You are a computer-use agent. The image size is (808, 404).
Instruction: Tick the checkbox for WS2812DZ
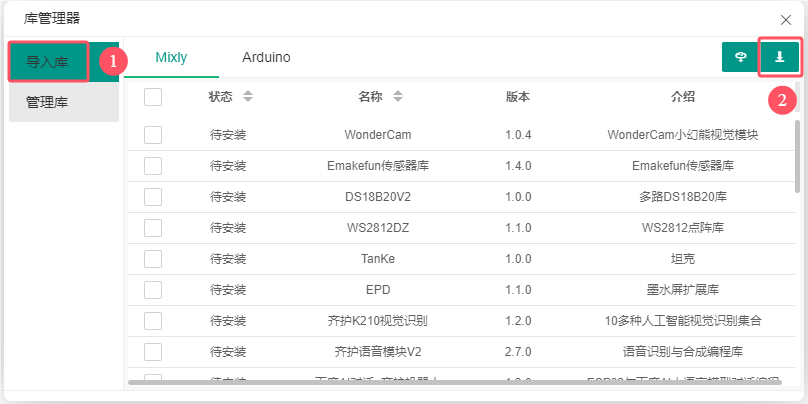click(153, 228)
